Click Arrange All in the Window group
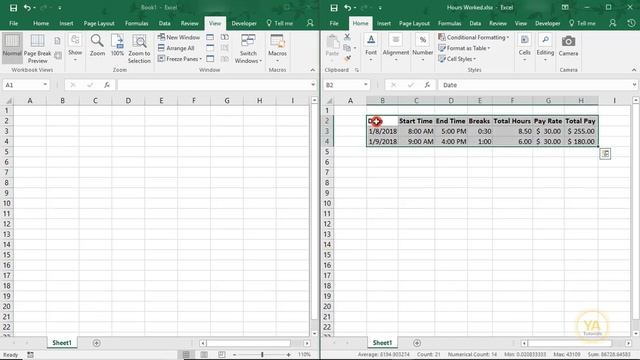This screenshot has width=640, height=360. click(176, 48)
